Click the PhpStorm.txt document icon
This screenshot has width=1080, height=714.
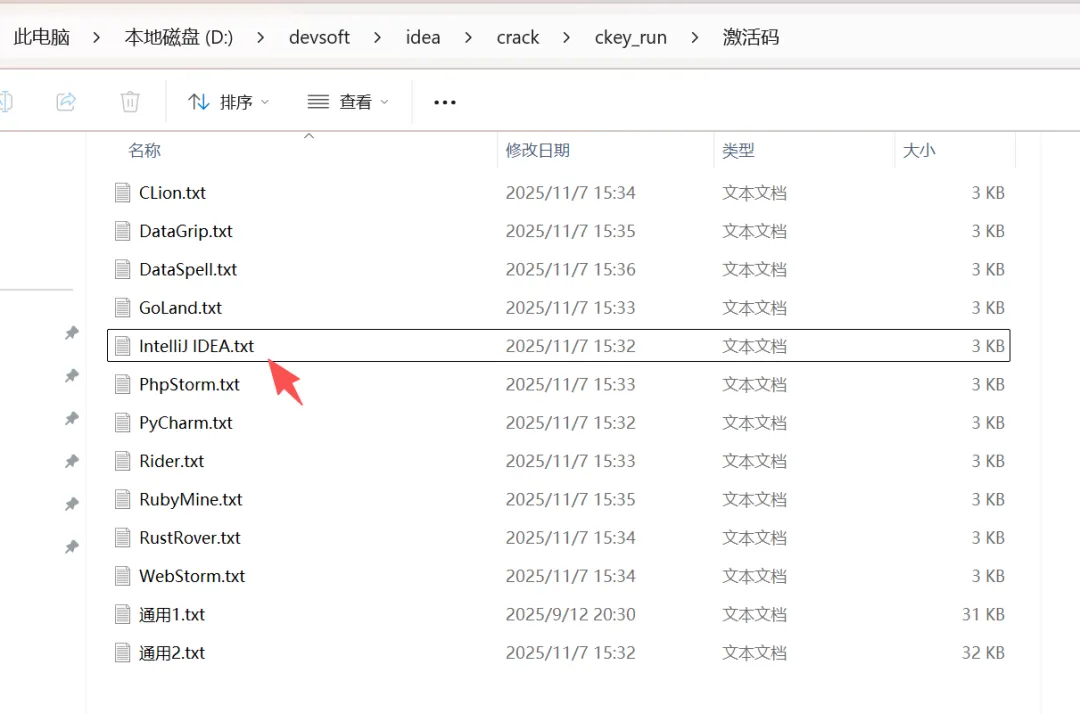click(123, 384)
